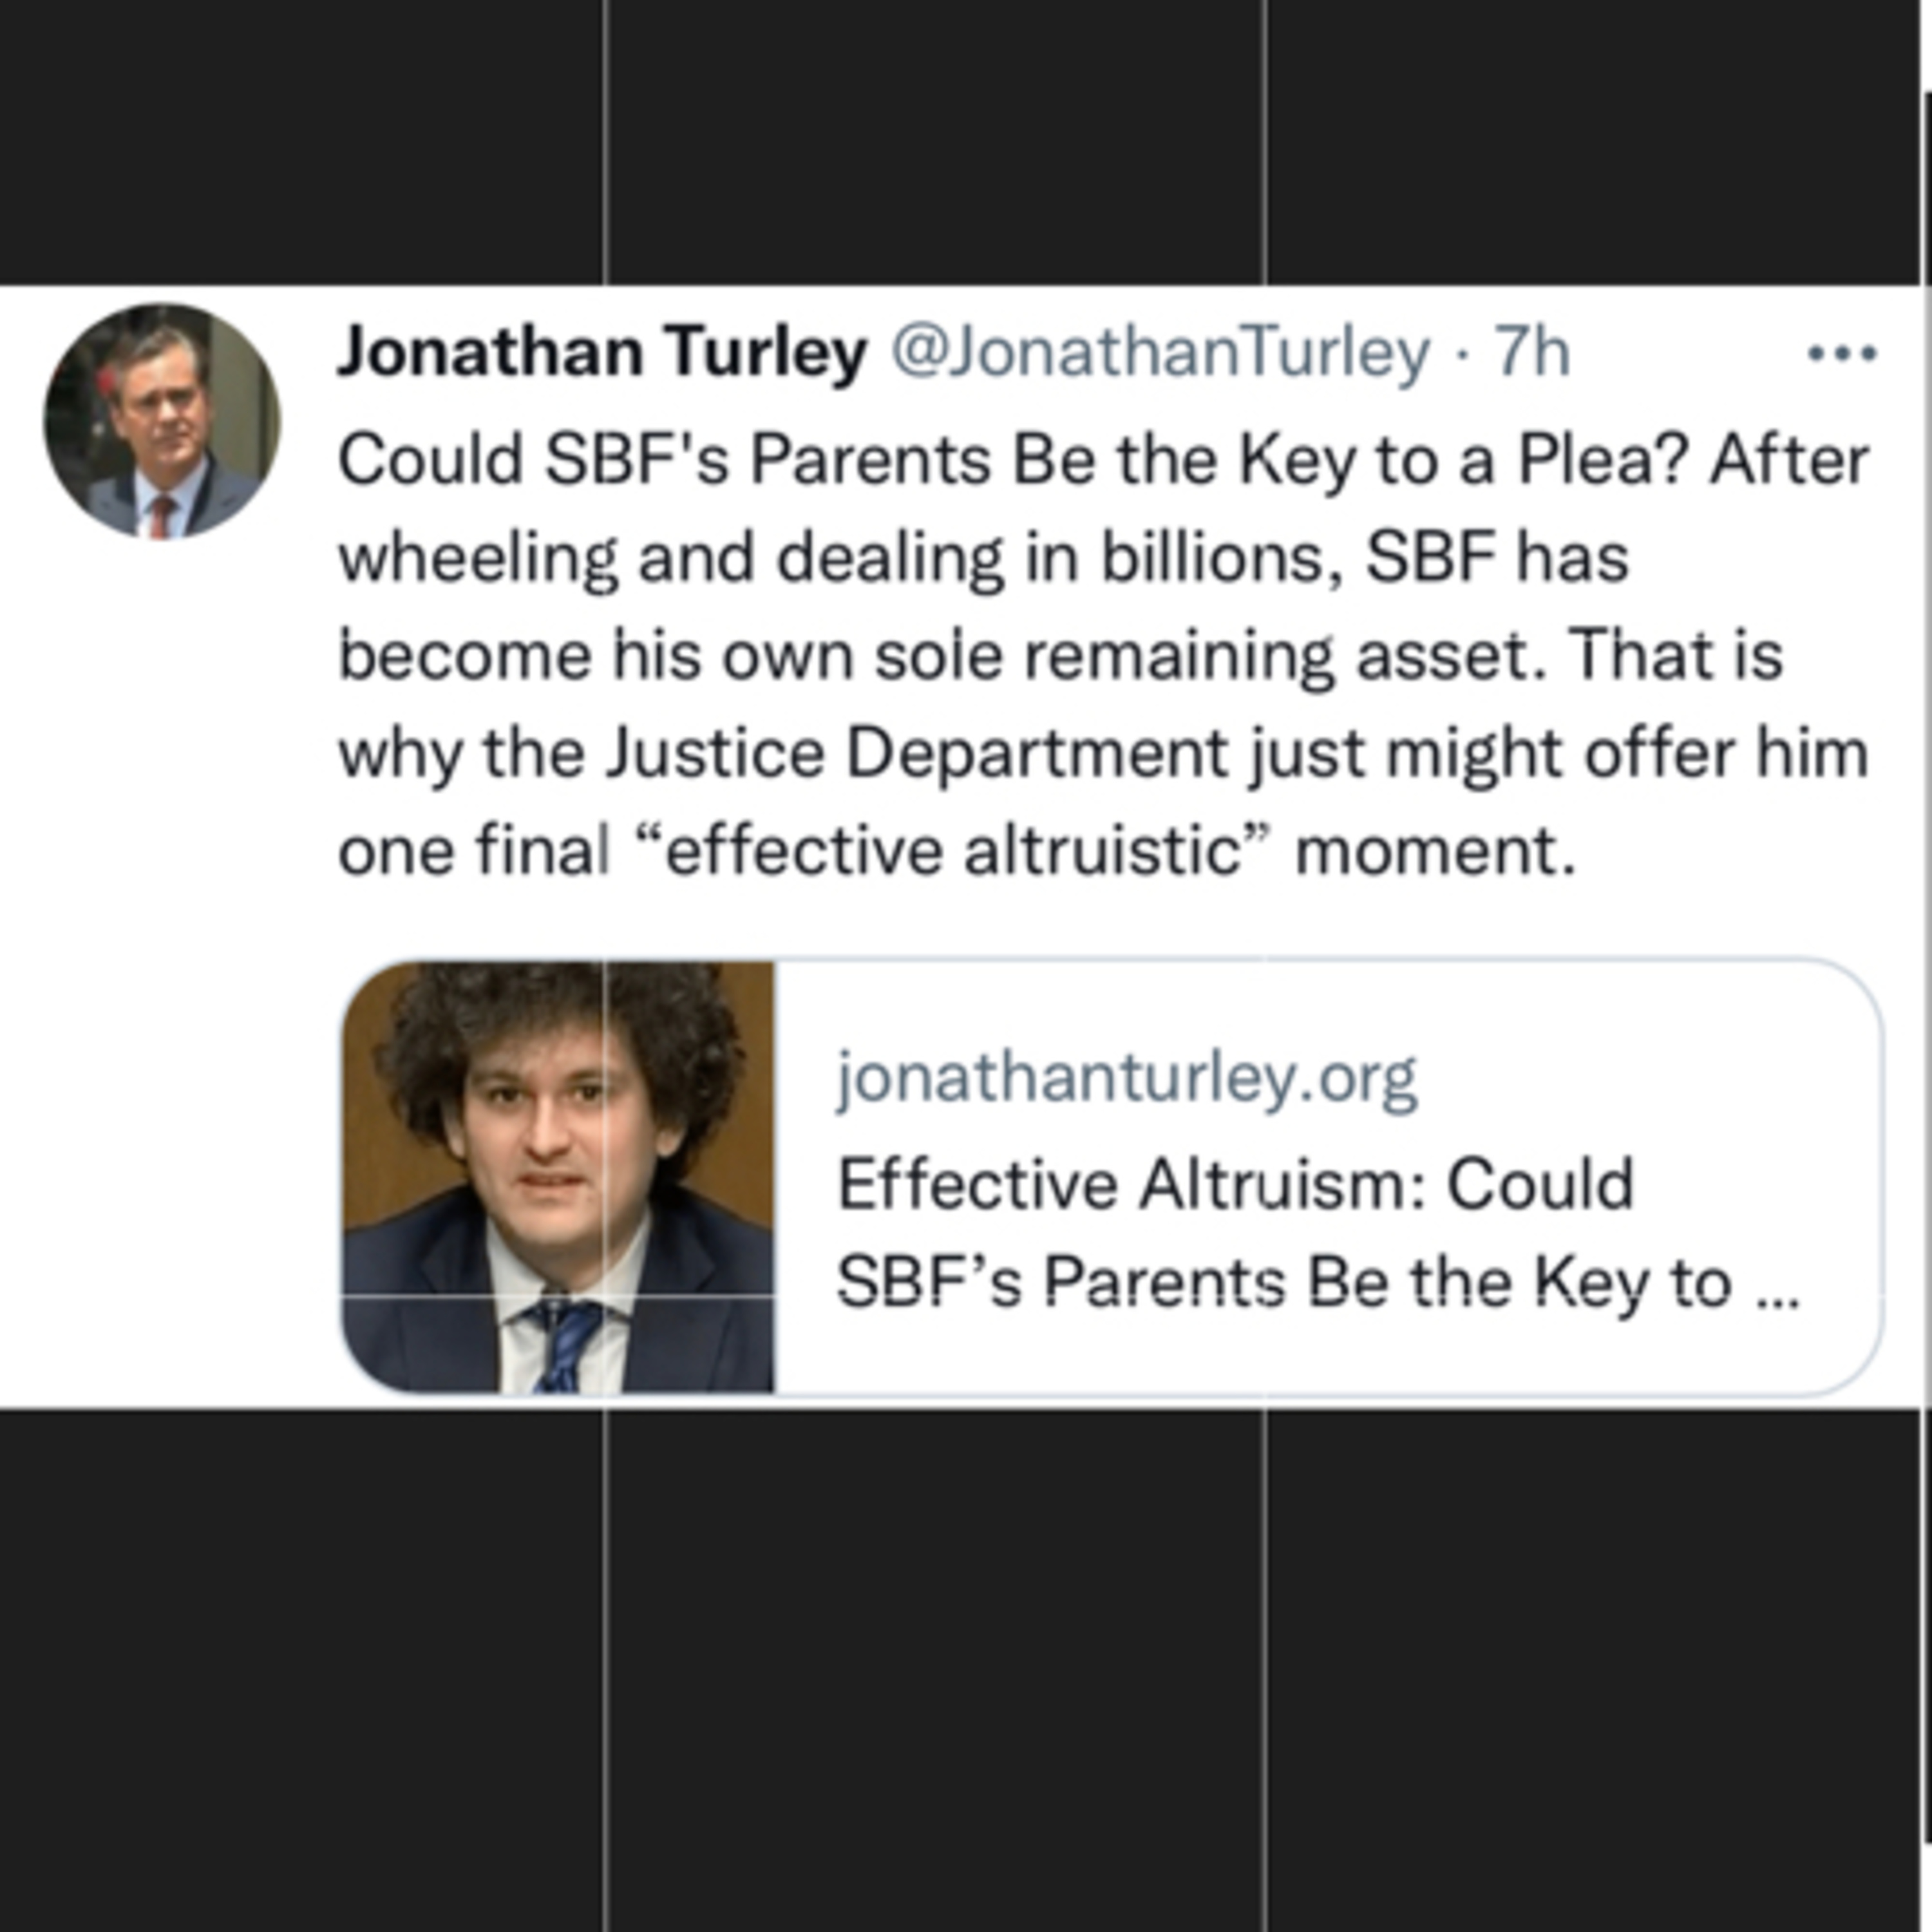
Task: Click Jonathan Turley's round profile avatar
Action: coord(162,421)
